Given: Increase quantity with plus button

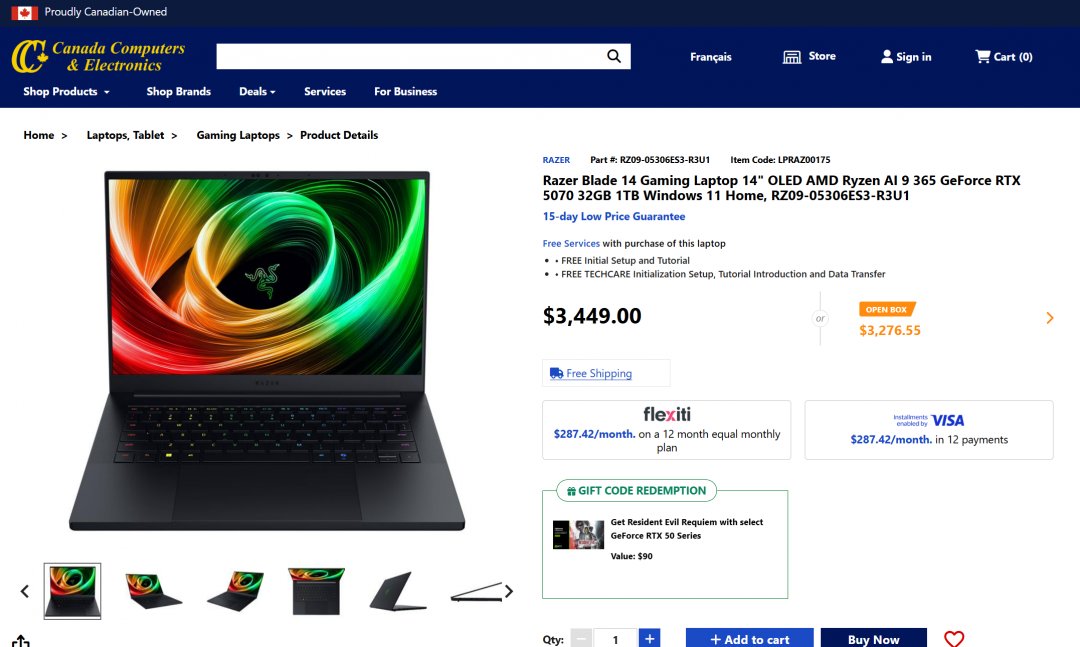Looking at the screenshot, I should pos(649,638).
